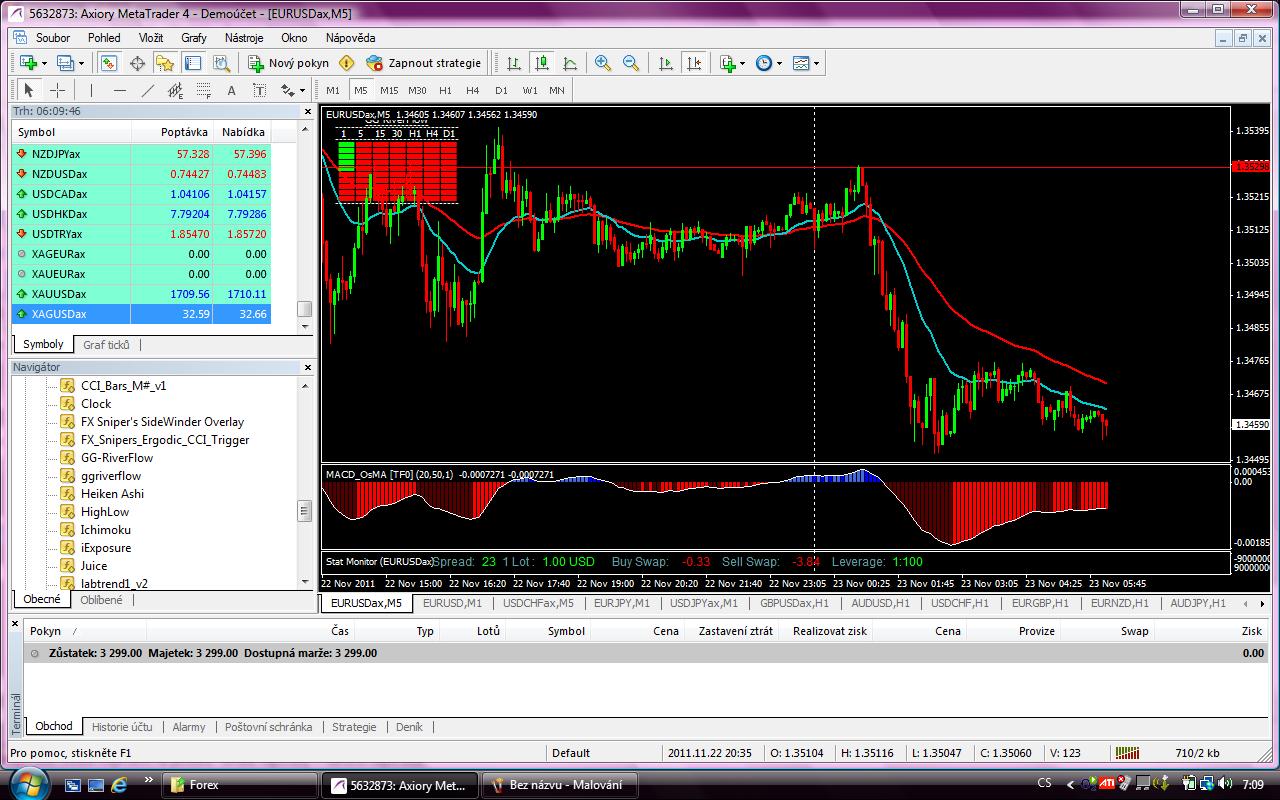Switch to MN timeframe
The image size is (1280, 800).
557,90
